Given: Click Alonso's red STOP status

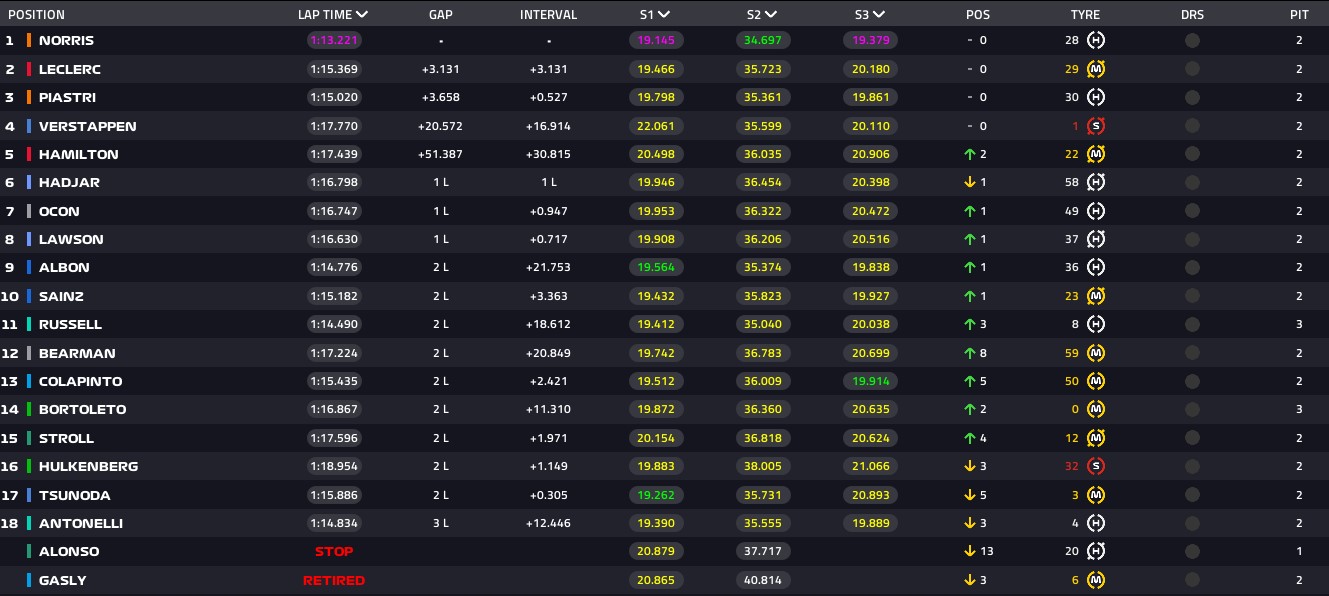Looking at the screenshot, I should (x=334, y=552).
